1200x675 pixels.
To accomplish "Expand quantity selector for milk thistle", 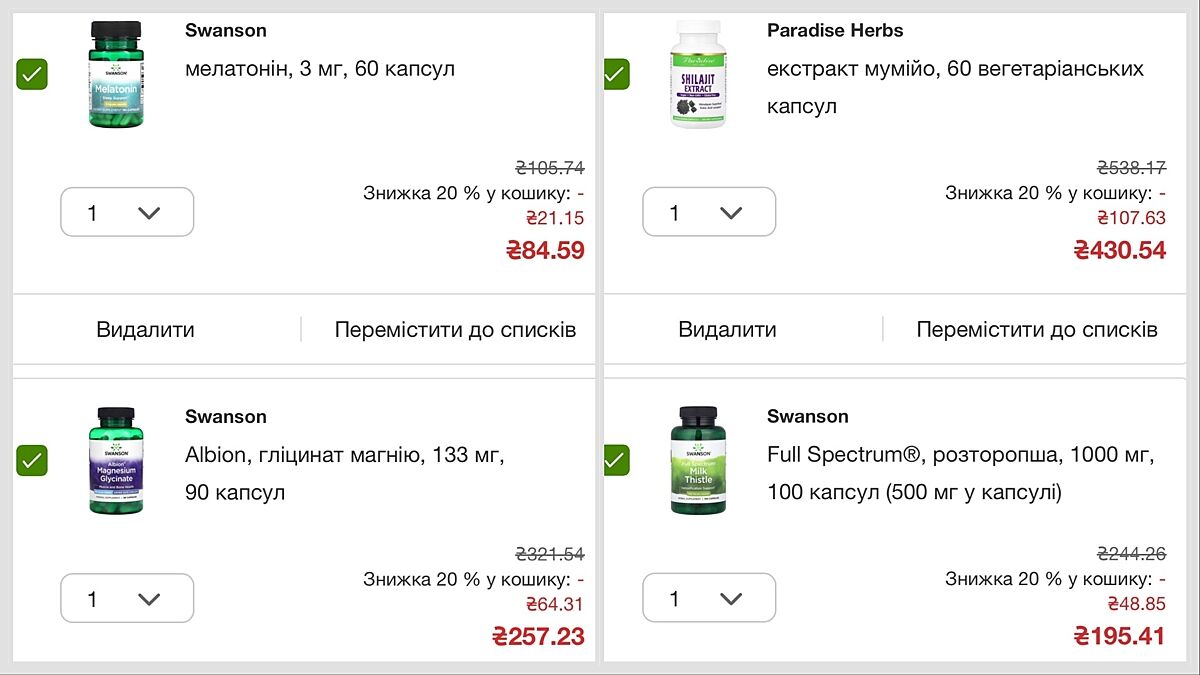I will click(709, 598).
